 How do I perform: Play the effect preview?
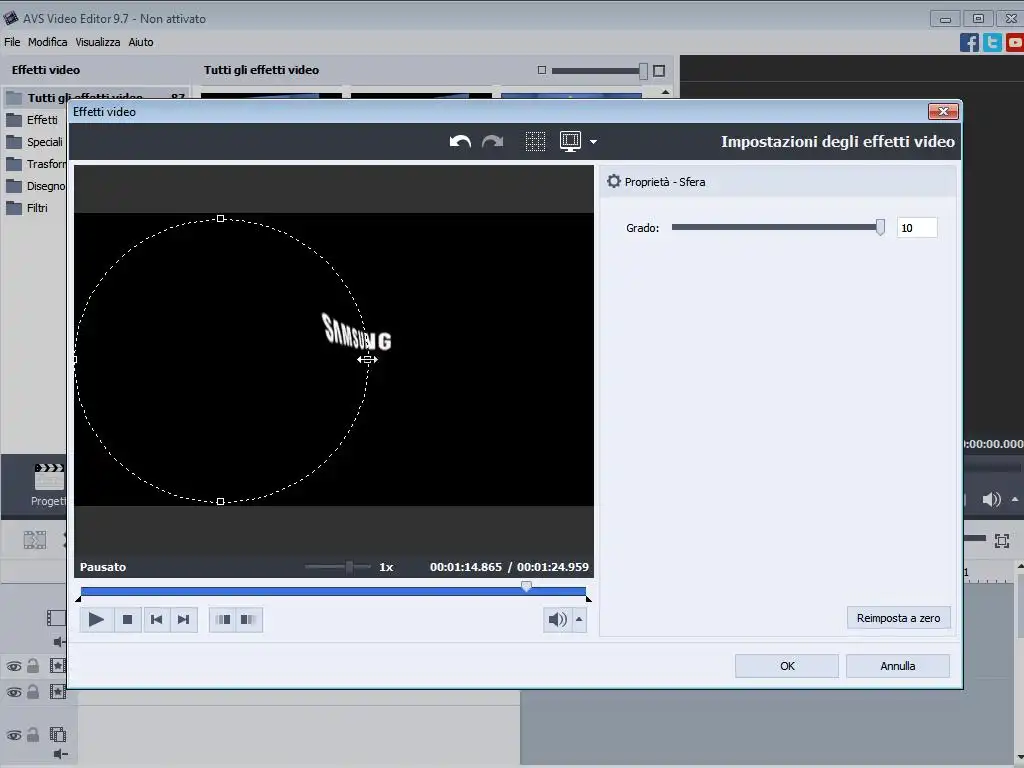pos(97,620)
